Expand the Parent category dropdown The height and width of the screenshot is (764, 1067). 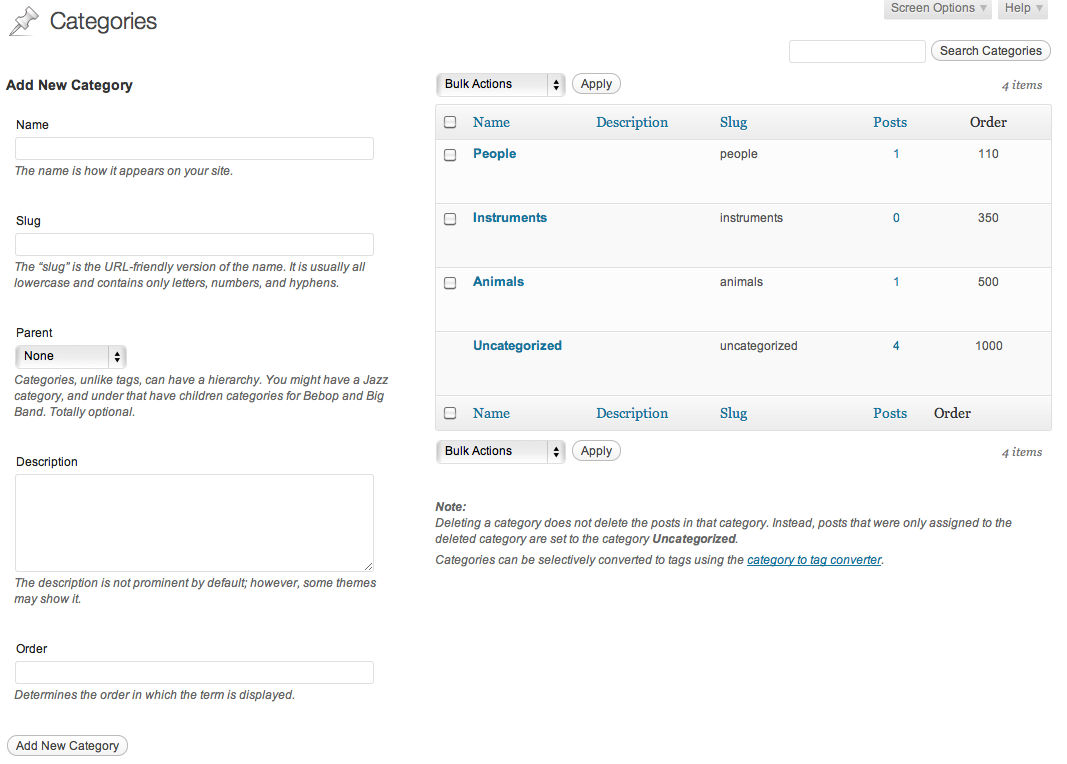(71, 356)
